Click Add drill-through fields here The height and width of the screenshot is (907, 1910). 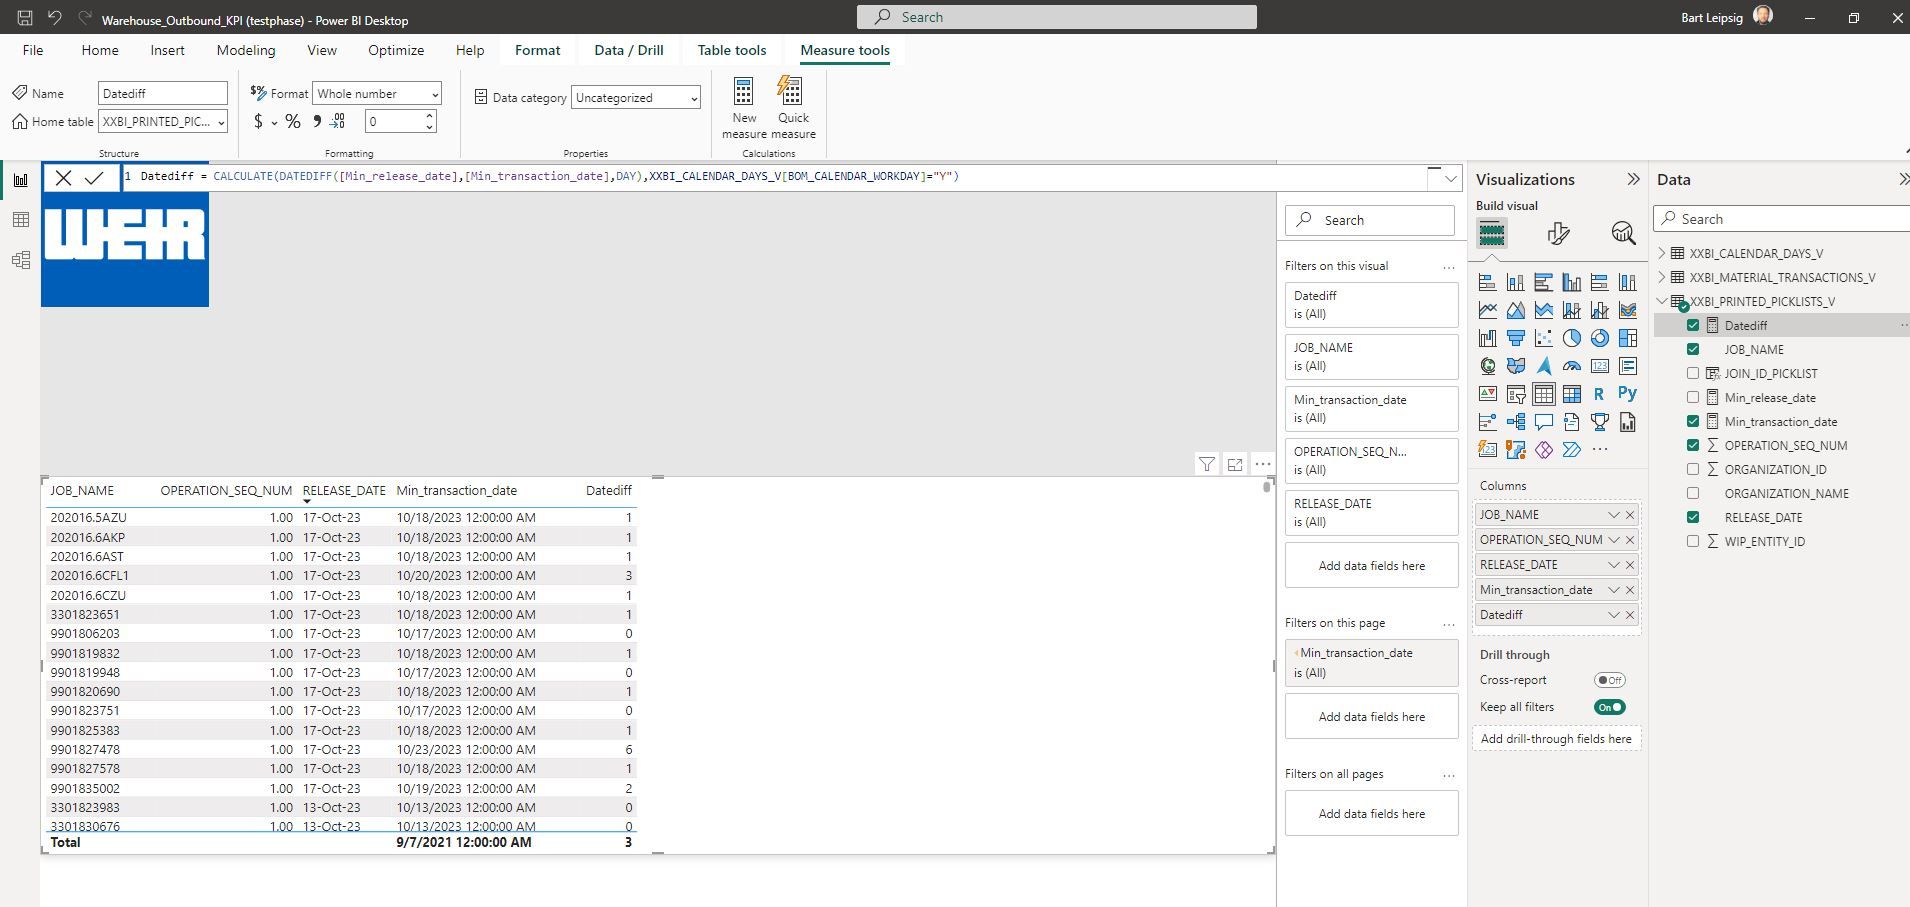1556,739
